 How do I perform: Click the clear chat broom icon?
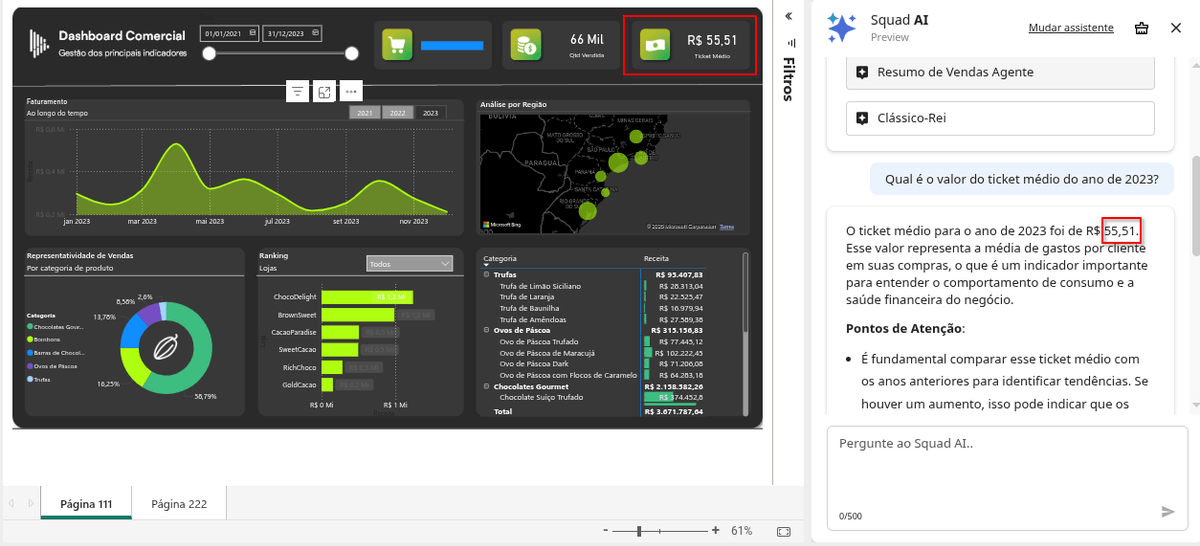pyautogui.click(x=1141, y=28)
